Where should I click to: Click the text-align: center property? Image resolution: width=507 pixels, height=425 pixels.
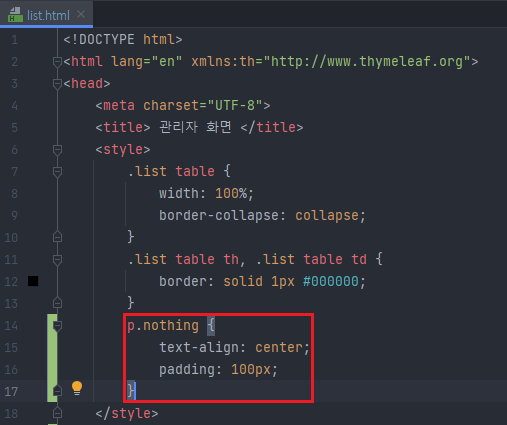[x=234, y=348]
